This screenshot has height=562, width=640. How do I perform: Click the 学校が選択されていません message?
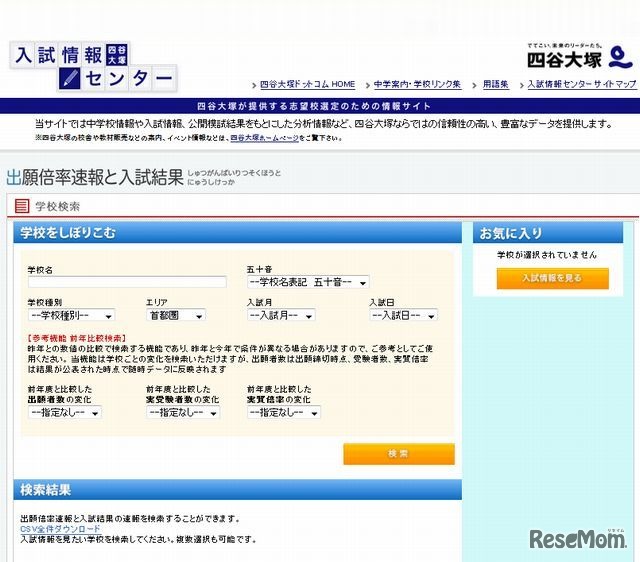click(547, 255)
